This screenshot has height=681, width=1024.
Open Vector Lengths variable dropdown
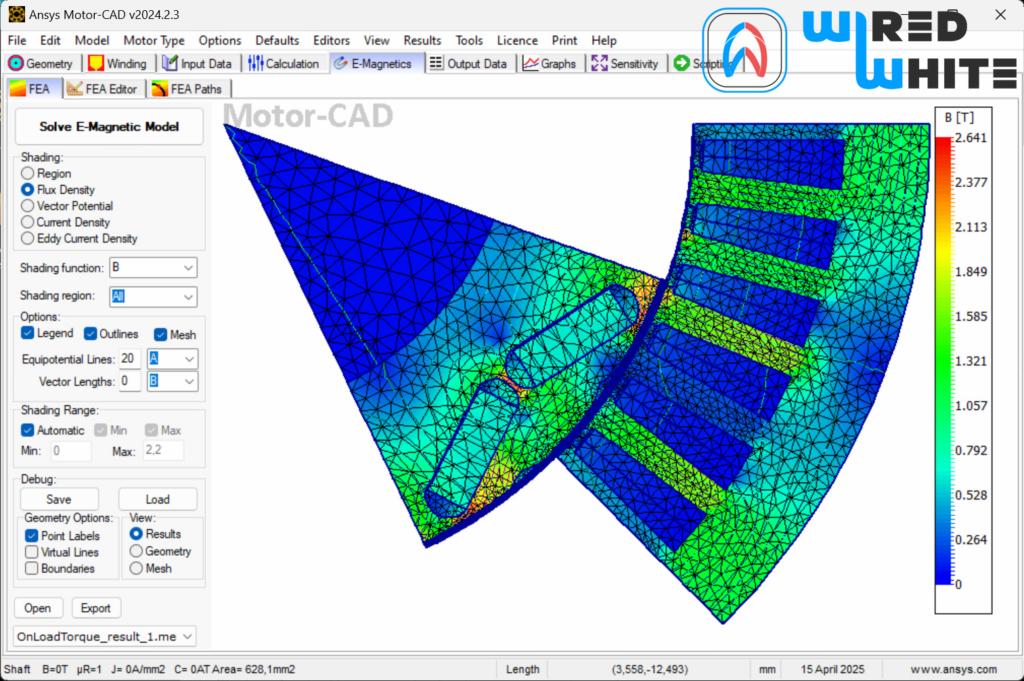coord(189,381)
